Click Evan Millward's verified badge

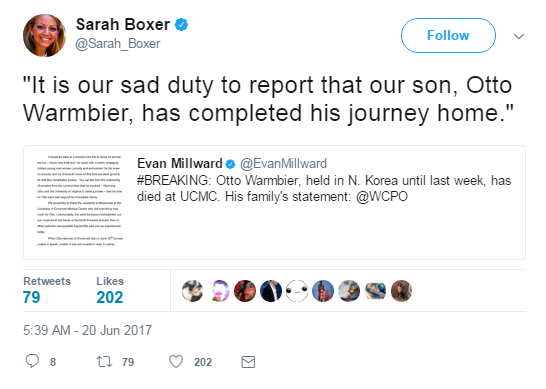tap(230, 164)
